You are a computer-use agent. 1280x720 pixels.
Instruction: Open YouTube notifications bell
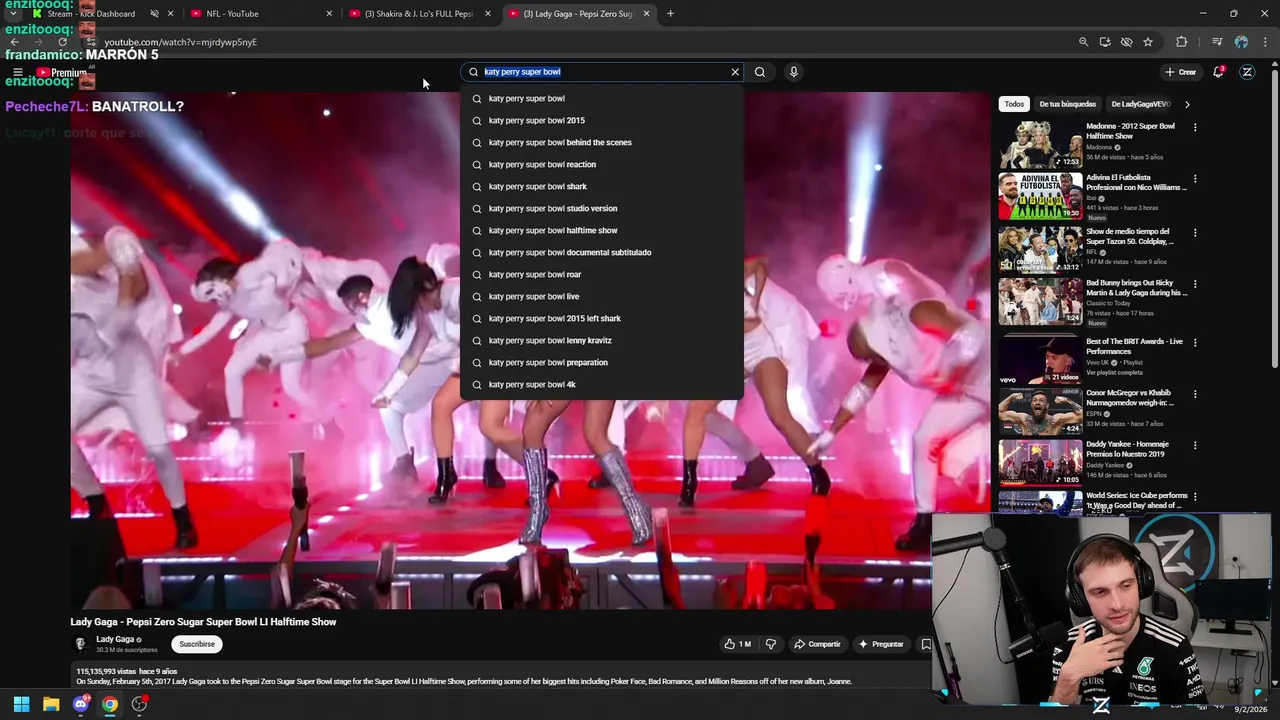pyautogui.click(x=1218, y=72)
